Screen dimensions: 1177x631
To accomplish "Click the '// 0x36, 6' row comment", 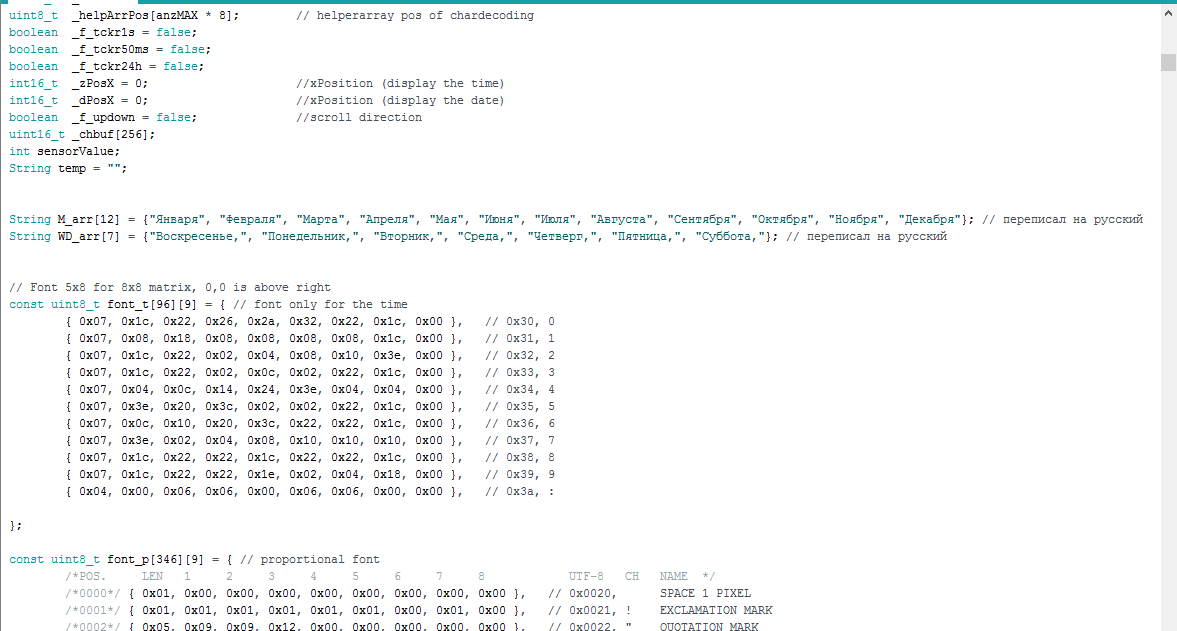I will pos(519,424).
